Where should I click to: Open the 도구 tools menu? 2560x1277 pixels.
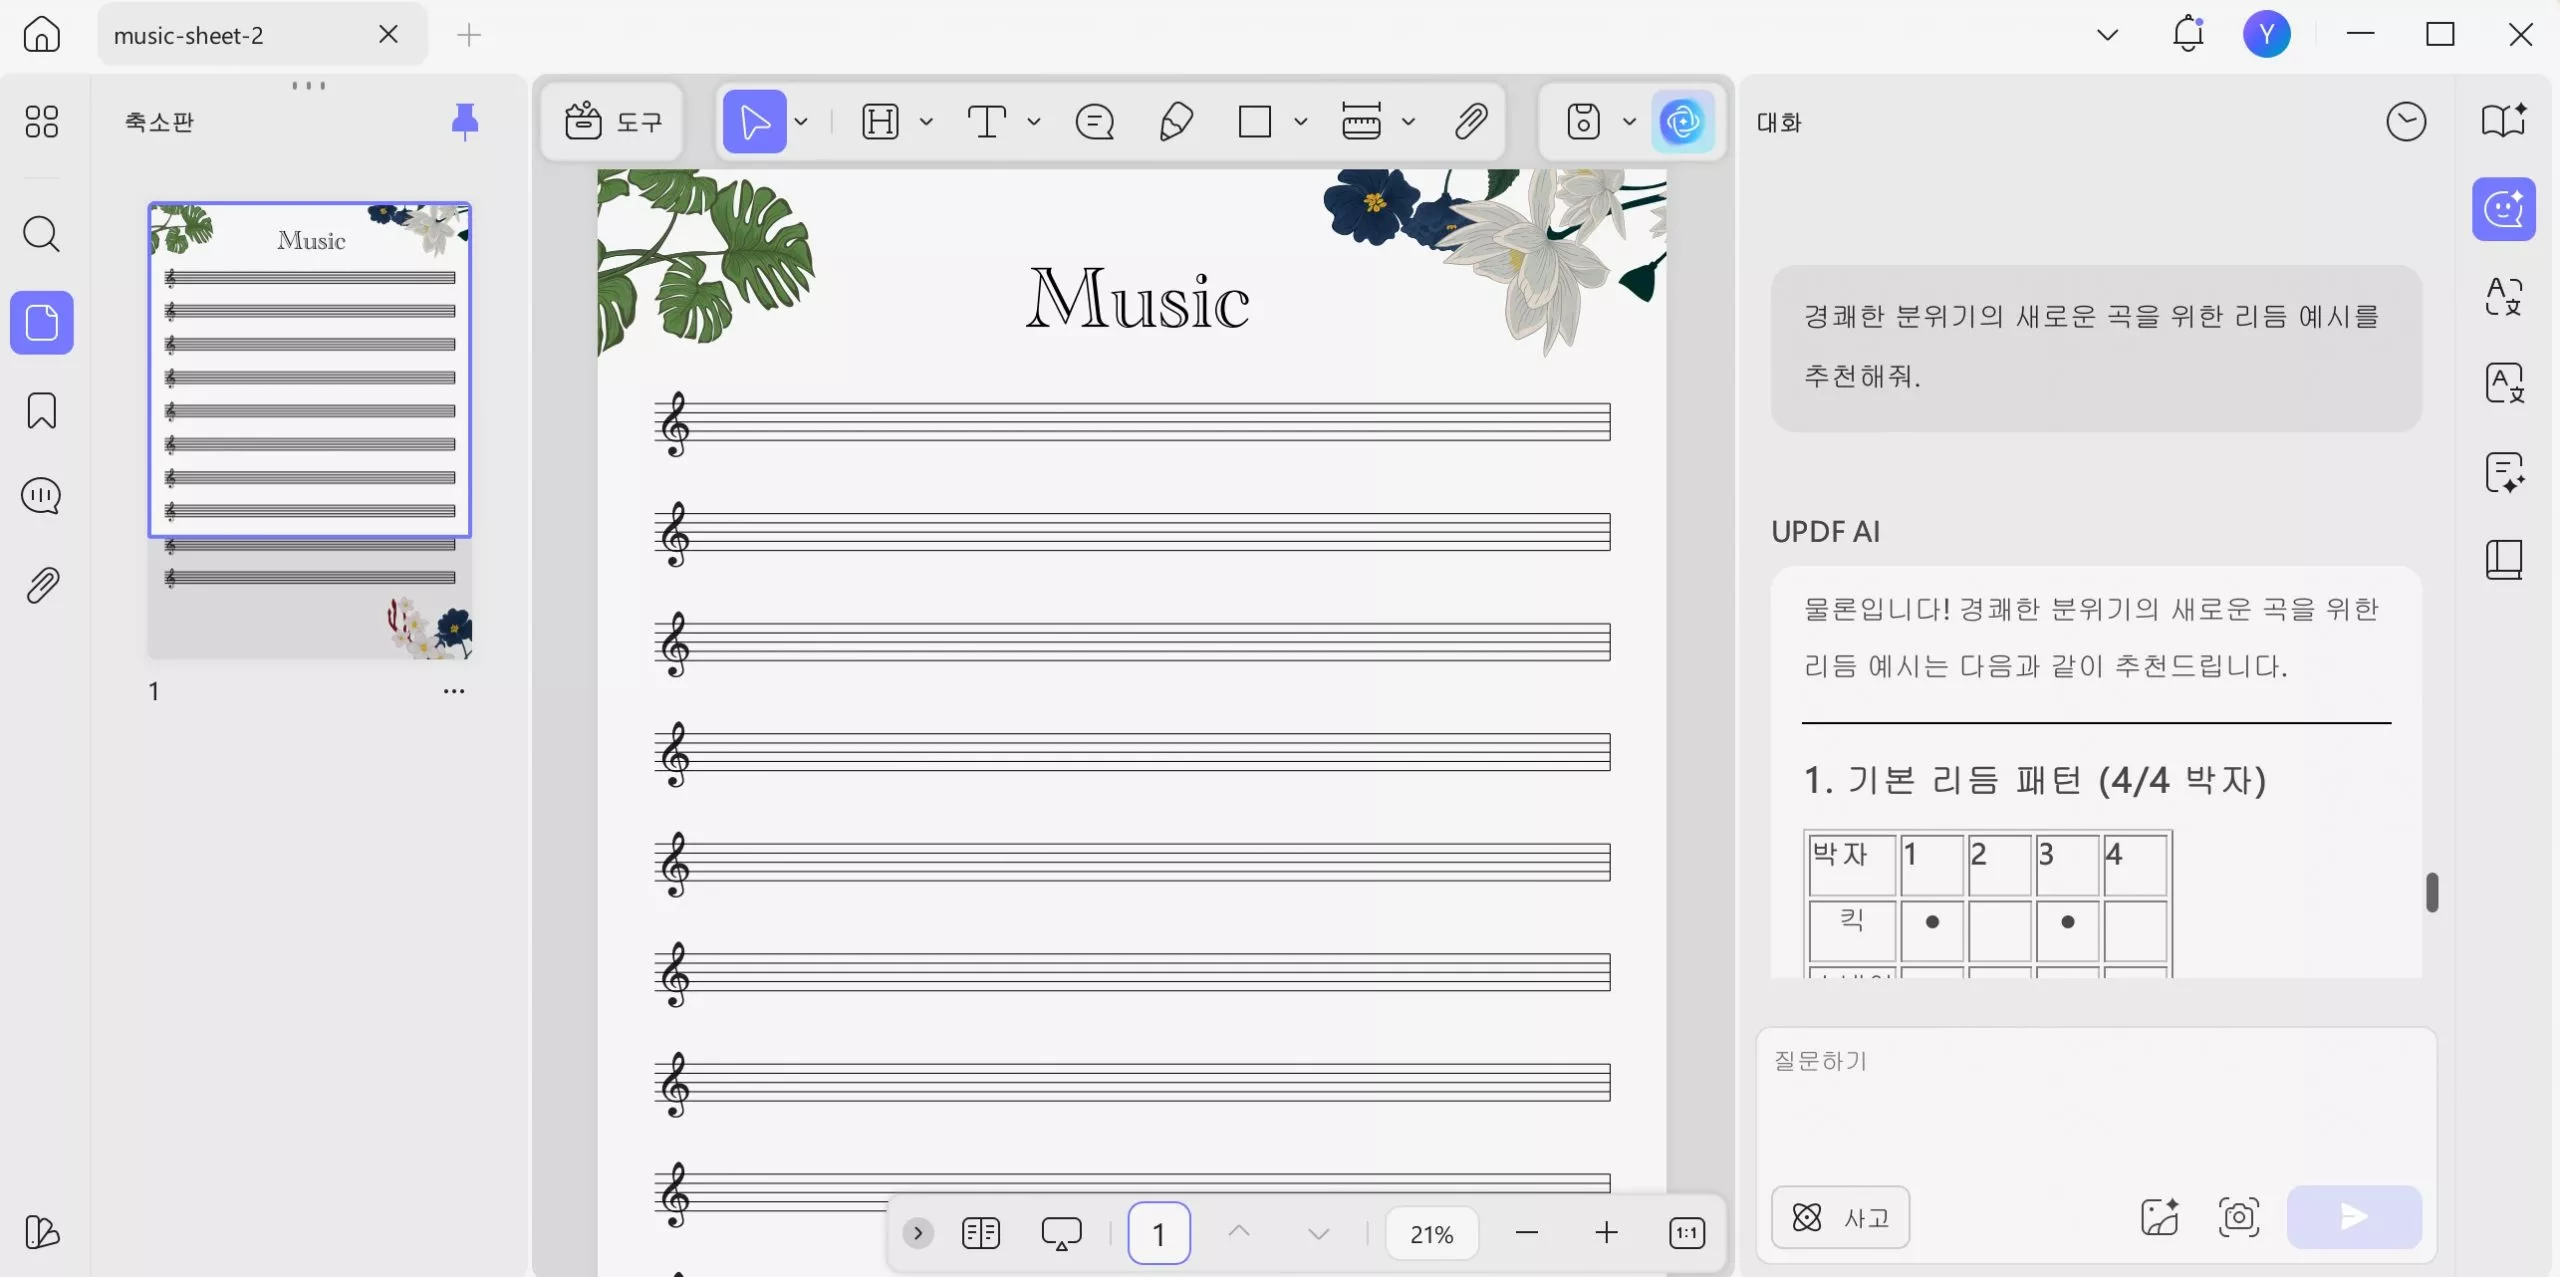613,122
